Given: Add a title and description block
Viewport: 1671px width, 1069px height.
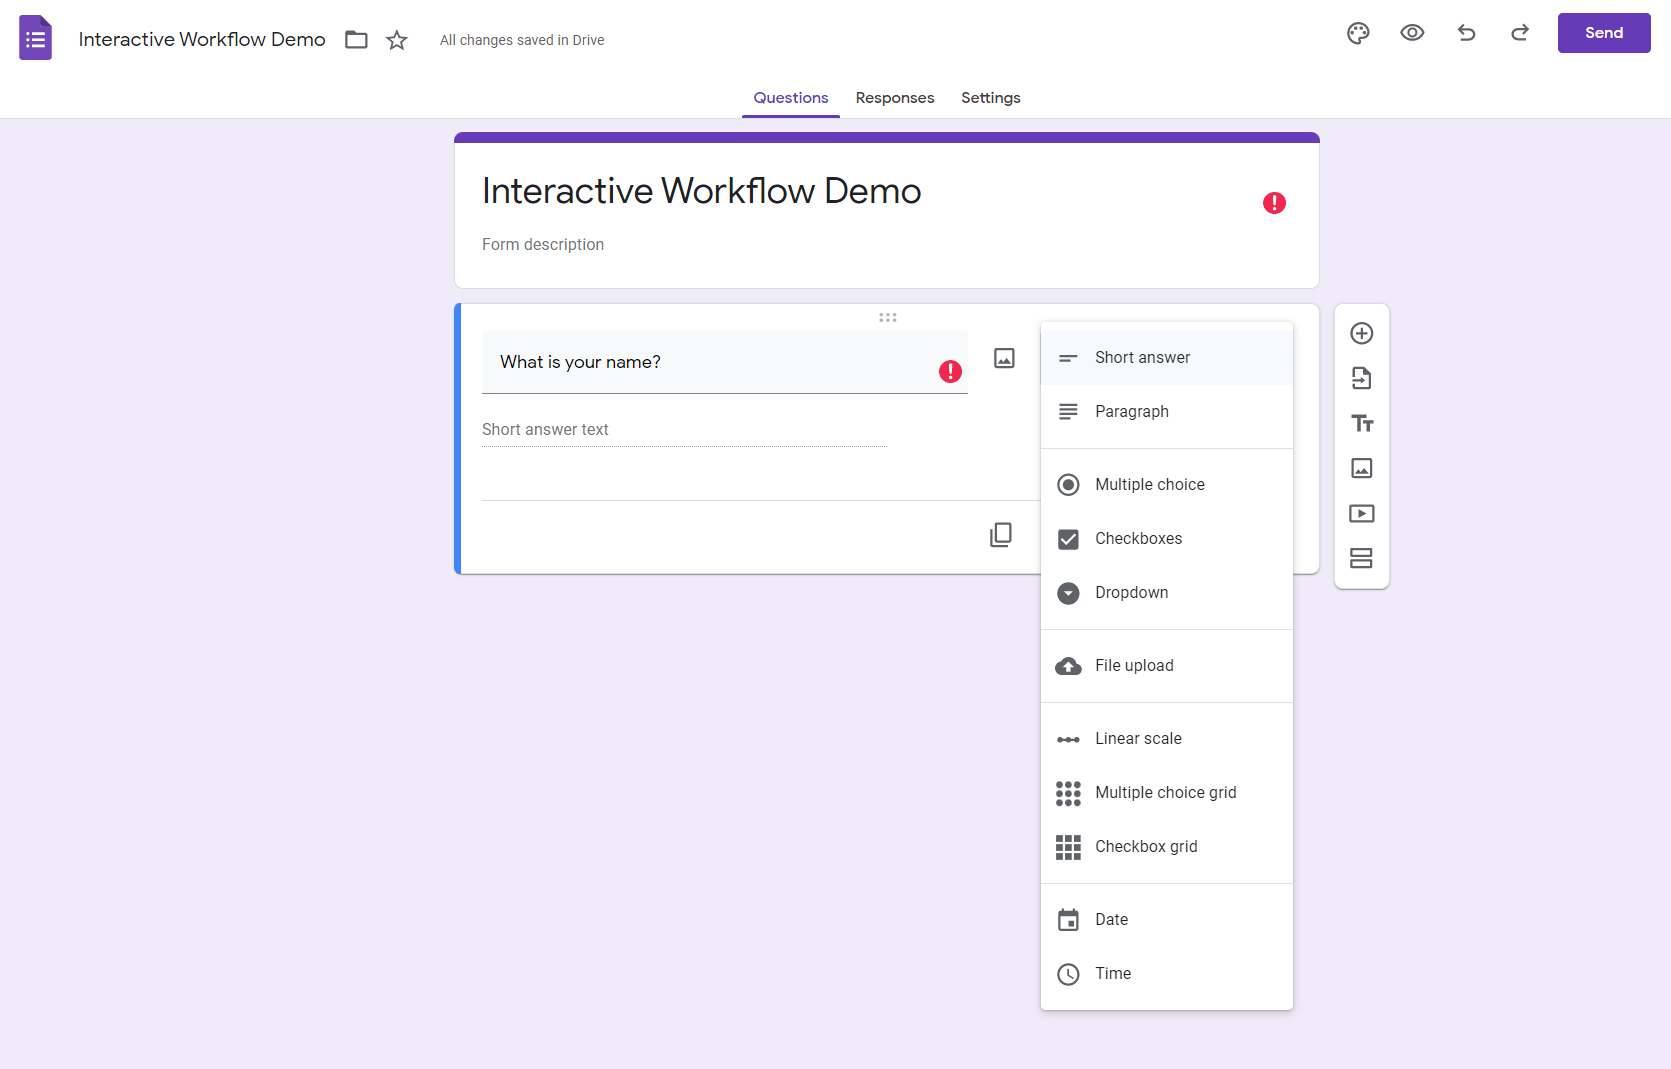Looking at the screenshot, I should (1361, 423).
